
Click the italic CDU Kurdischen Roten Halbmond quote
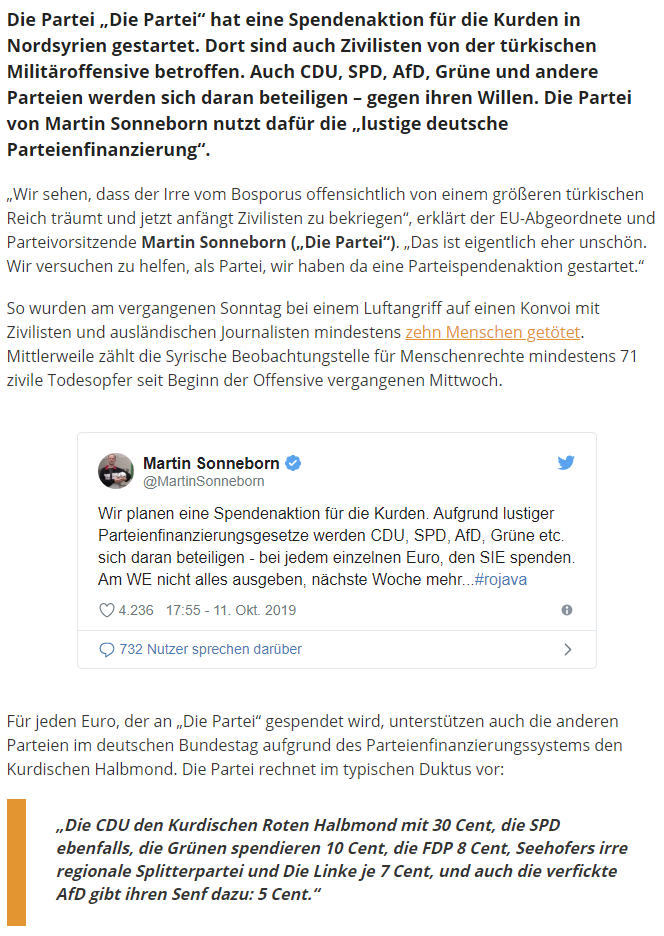342,860
